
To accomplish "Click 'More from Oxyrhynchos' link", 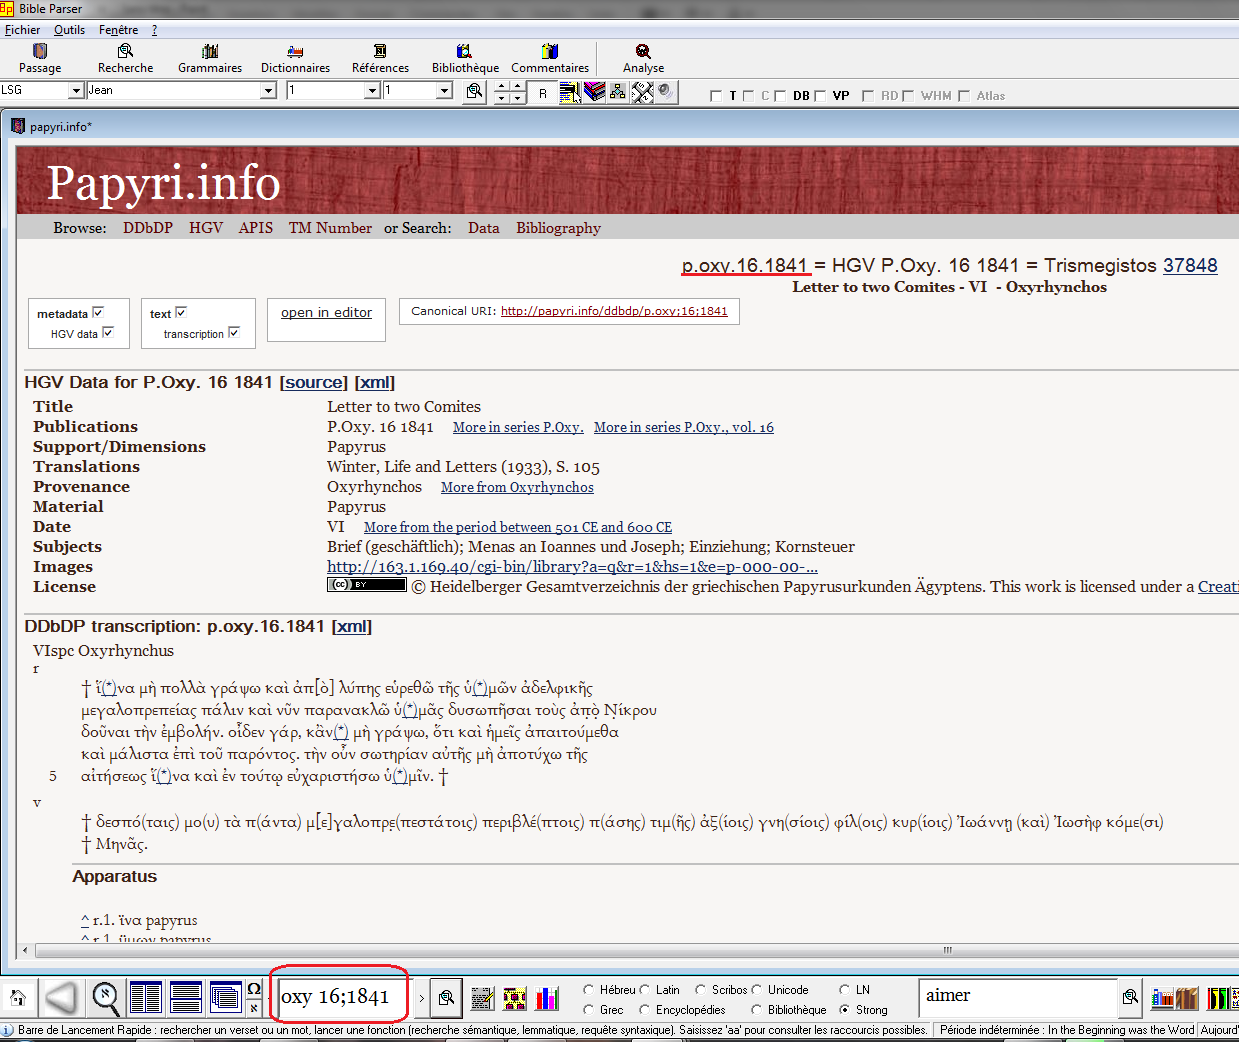I will click(x=517, y=487).
